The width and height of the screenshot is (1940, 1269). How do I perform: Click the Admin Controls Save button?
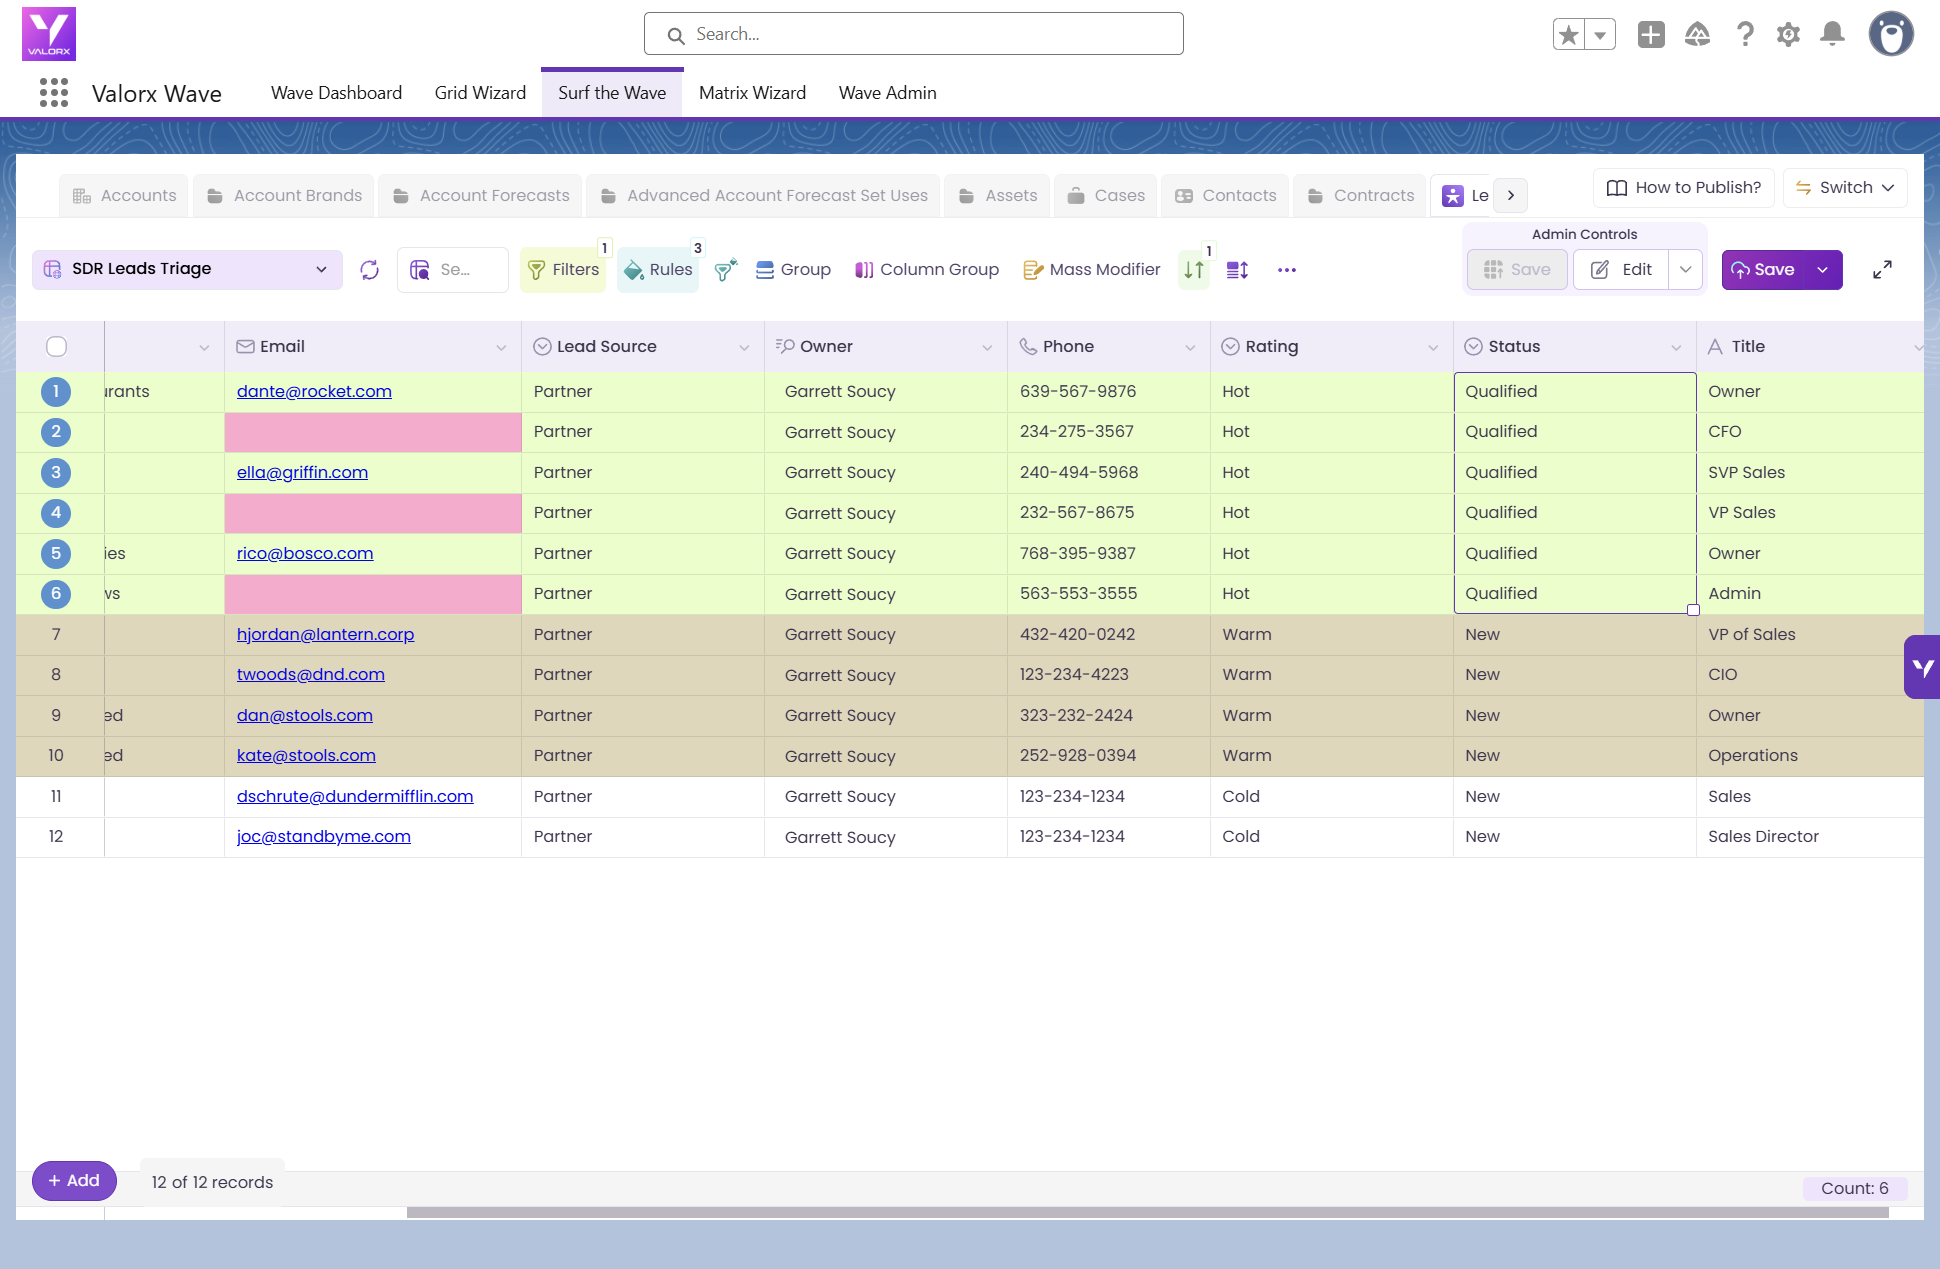click(1517, 270)
